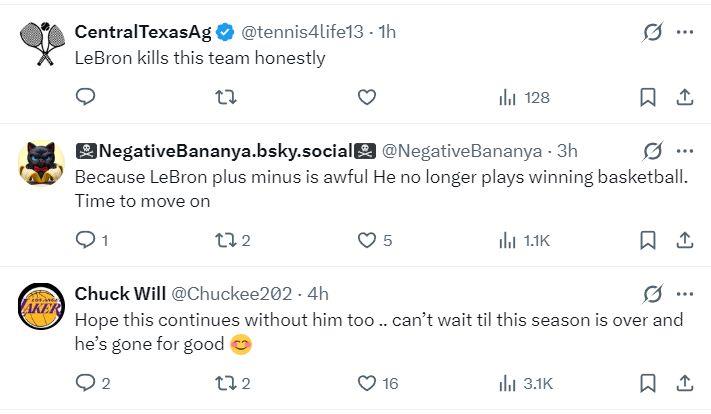Open Chuck Will's Lakers logo avatar
The width and height of the screenshot is (711, 414).
tap(42, 307)
